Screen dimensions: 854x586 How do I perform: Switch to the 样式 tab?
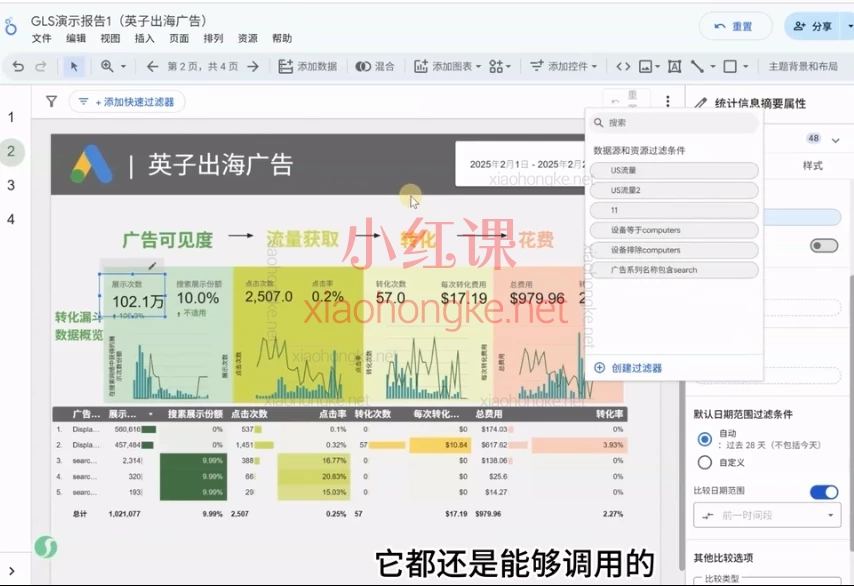[813, 166]
